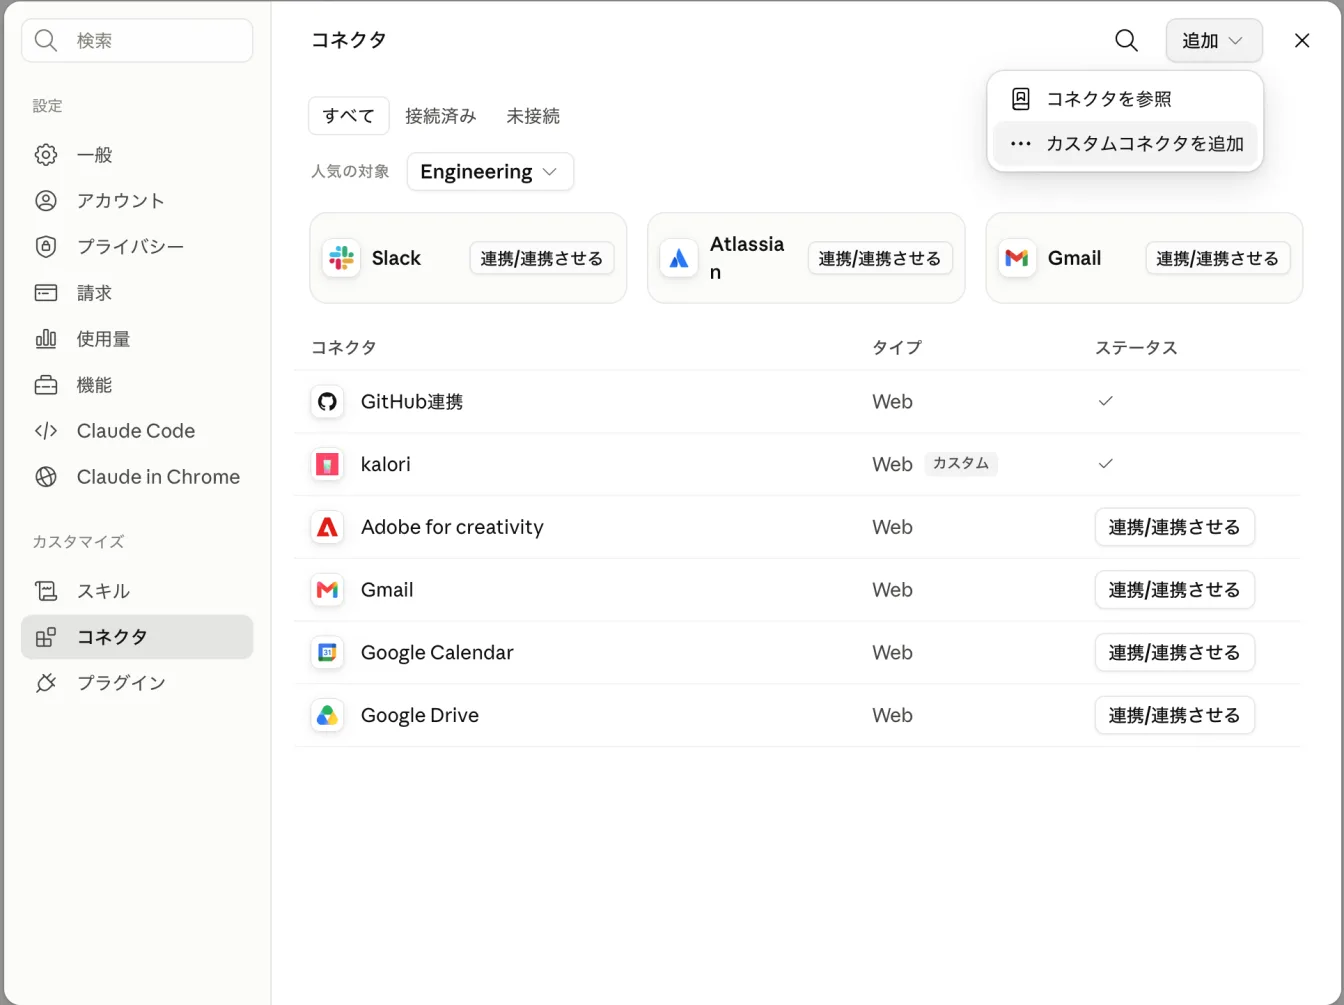Open 使用量 via the bar chart icon
The image size is (1344, 1005).
46,339
